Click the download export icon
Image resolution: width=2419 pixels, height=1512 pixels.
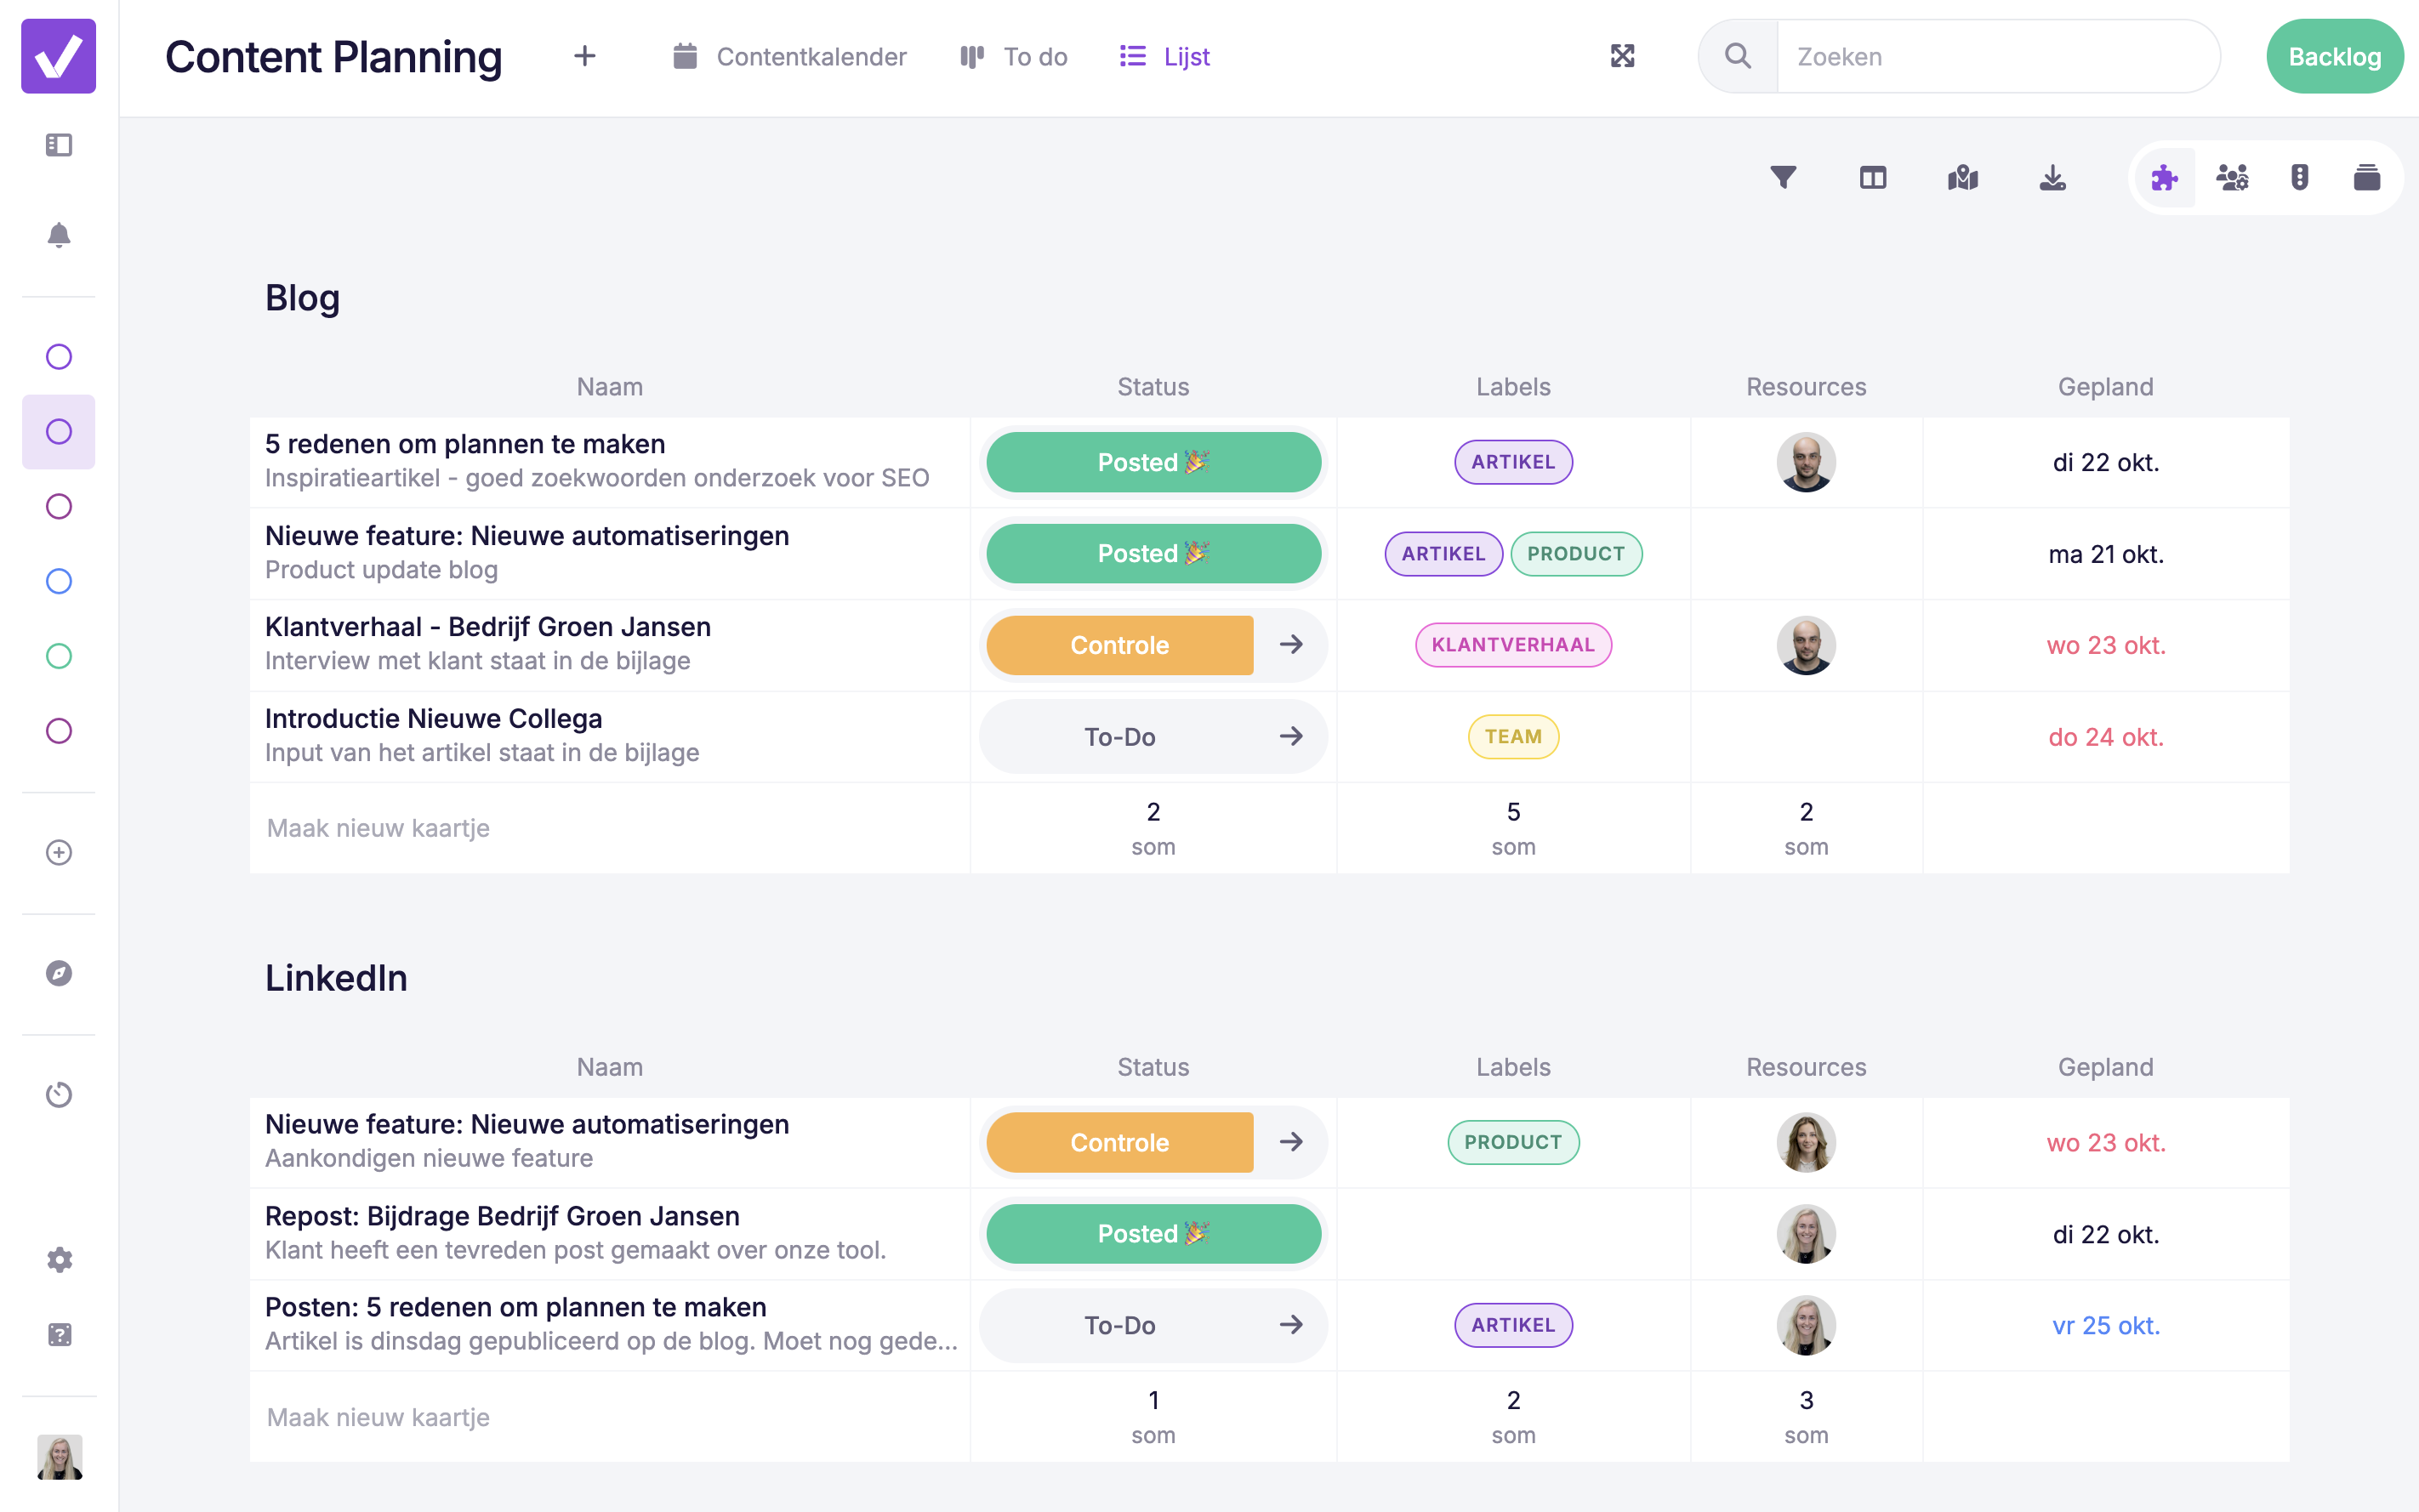point(2053,178)
